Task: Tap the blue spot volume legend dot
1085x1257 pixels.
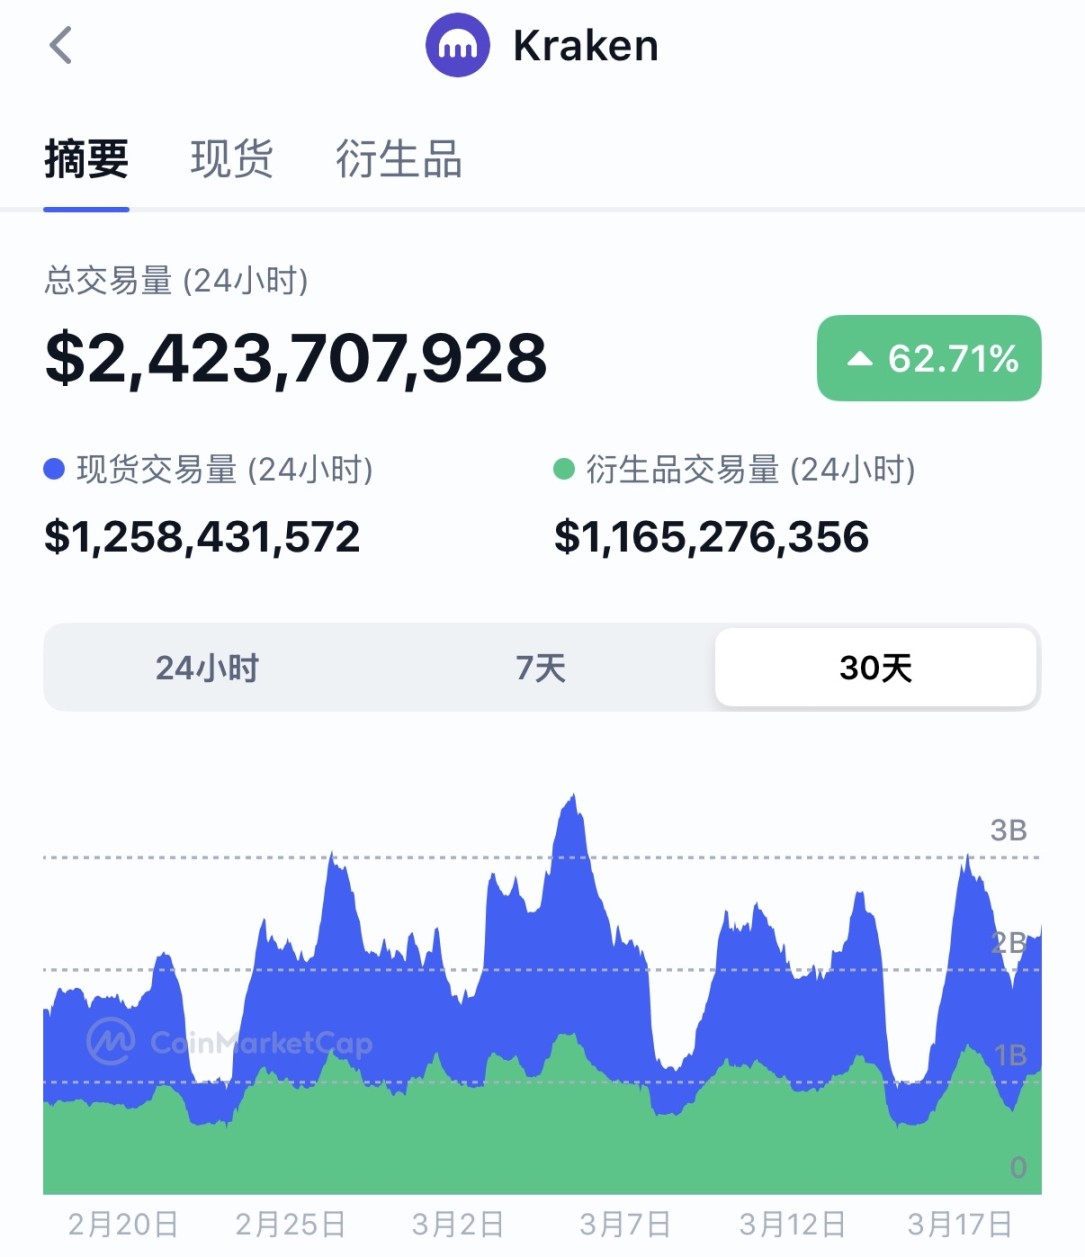Action: coord(55,469)
